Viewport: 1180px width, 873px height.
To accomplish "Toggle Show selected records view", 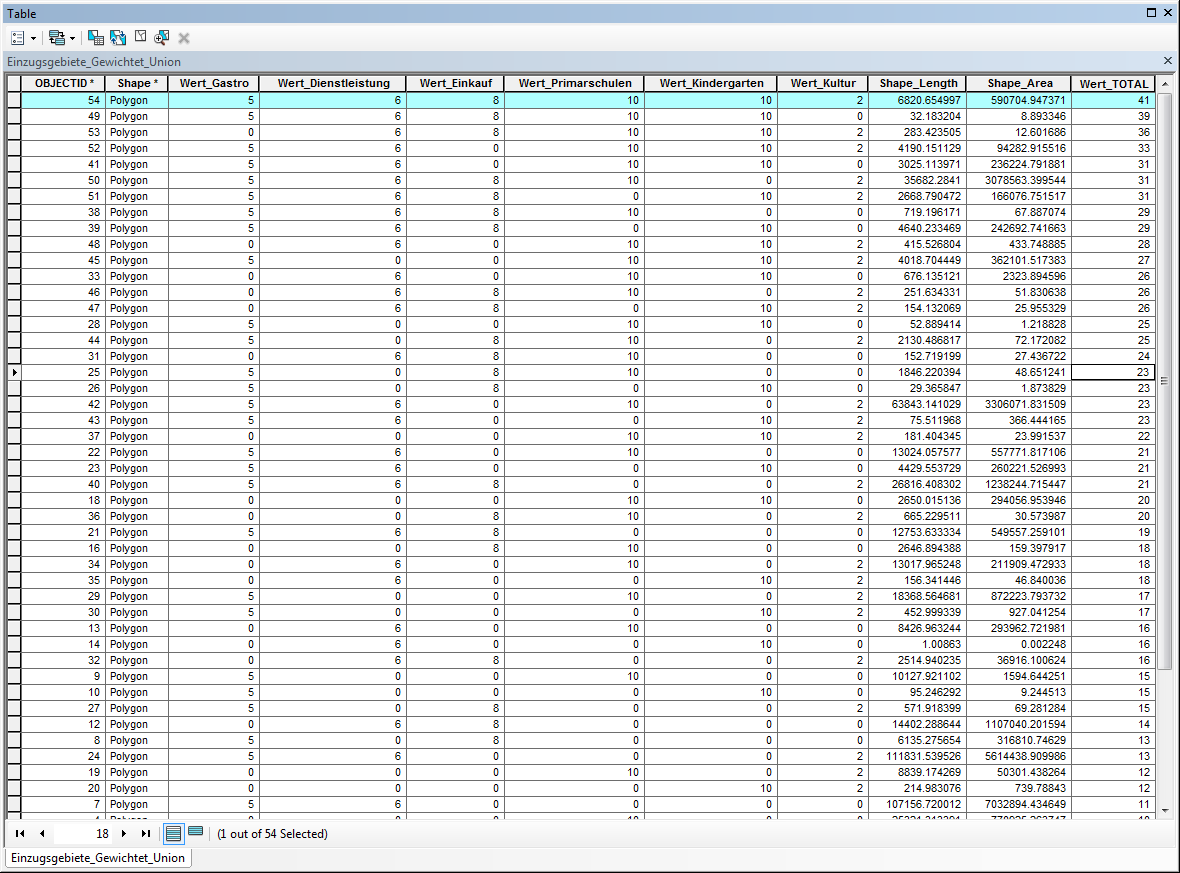I will tap(196, 833).
